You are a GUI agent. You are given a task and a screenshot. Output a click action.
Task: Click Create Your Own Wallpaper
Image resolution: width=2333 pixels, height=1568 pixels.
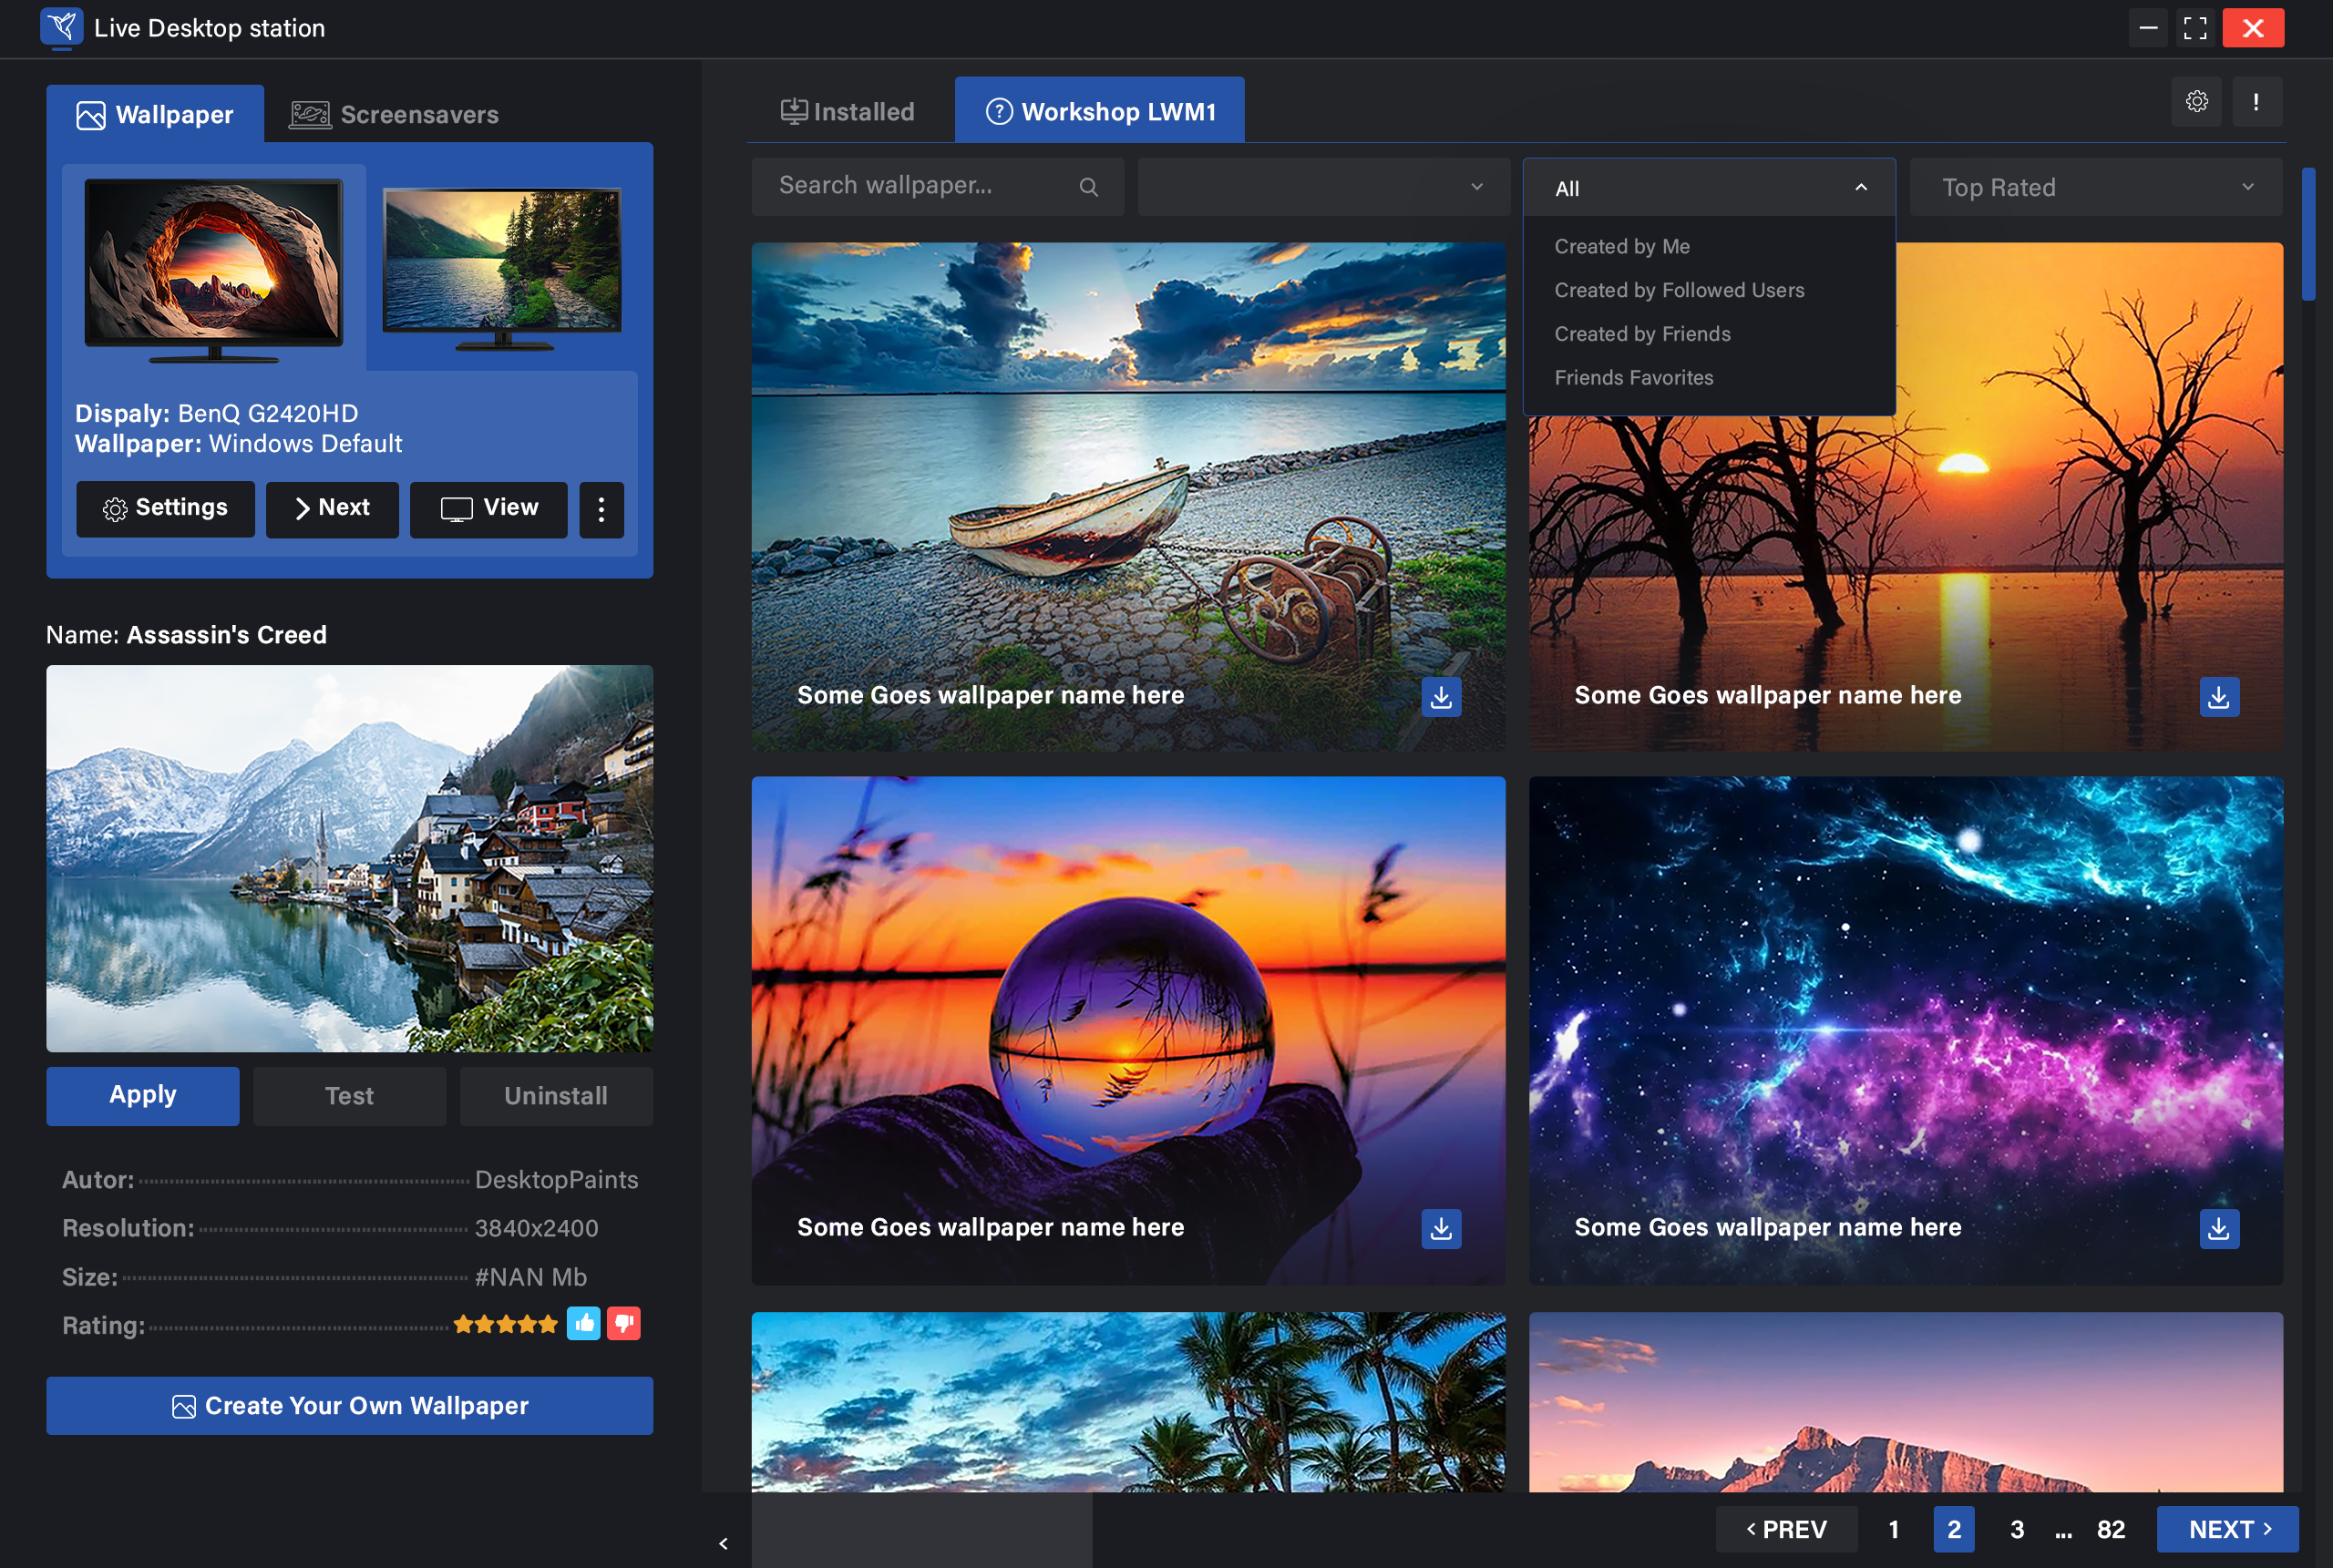point(349,1405)
